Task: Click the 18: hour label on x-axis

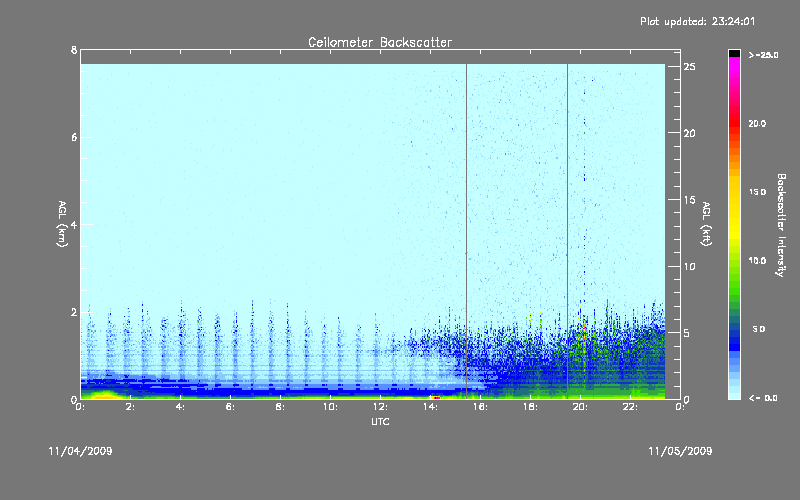Action: pyautogui.click(x=530, y=407)
